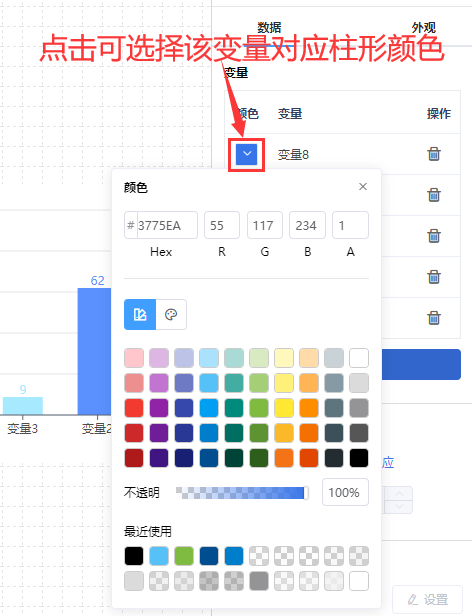
Task: Click the 设置 button with pen icon
Action: tap(428, 600)
